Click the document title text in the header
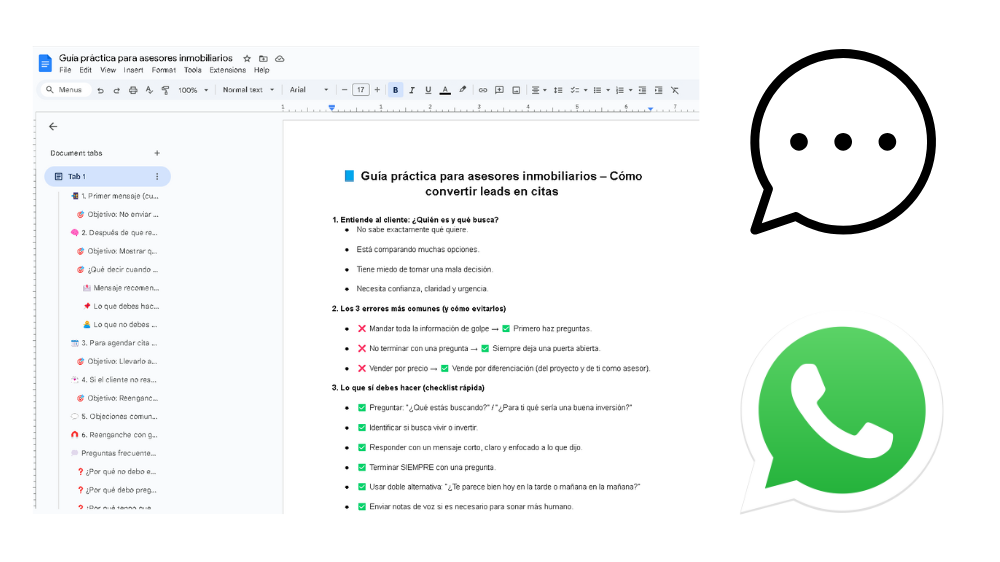The image size is (1000, 562). pos(146,58)
